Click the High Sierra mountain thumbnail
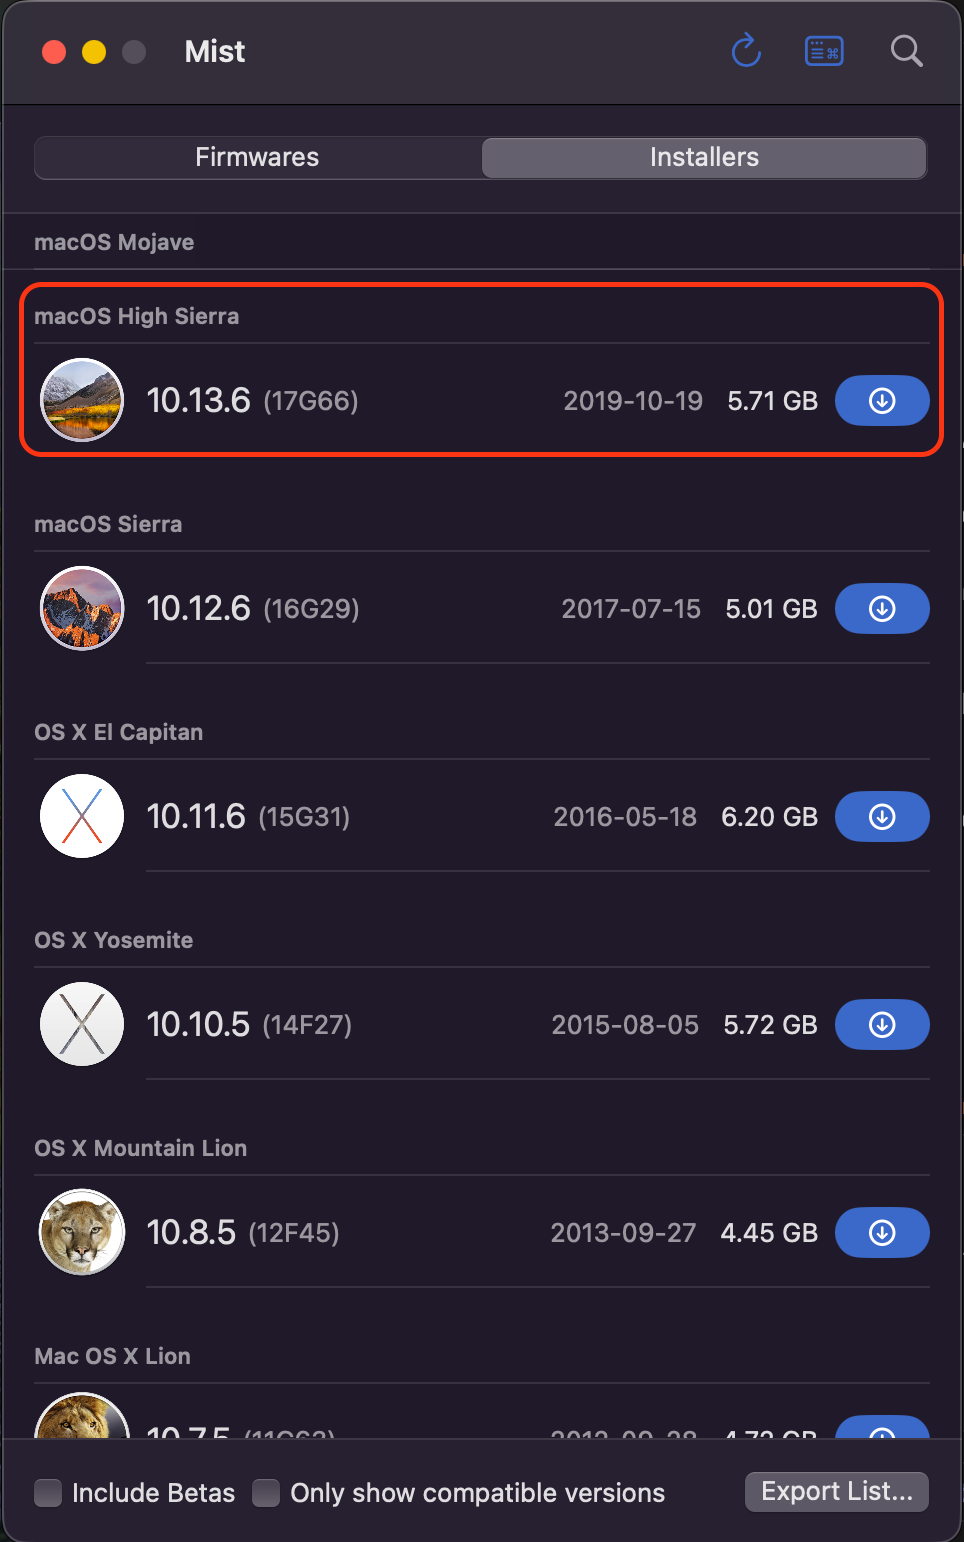 pyautogui.click(x=82, y=400)
